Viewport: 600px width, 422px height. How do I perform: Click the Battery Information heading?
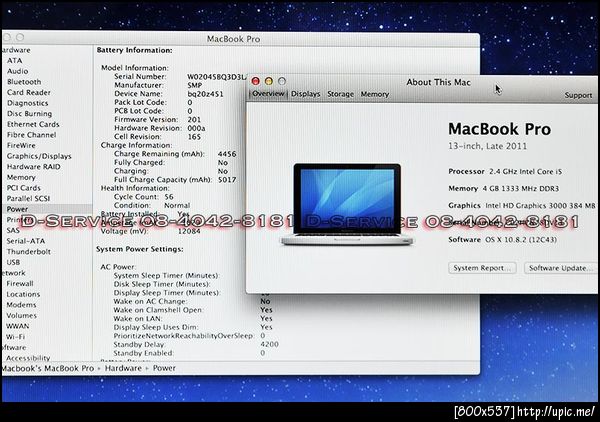(134, 50)
